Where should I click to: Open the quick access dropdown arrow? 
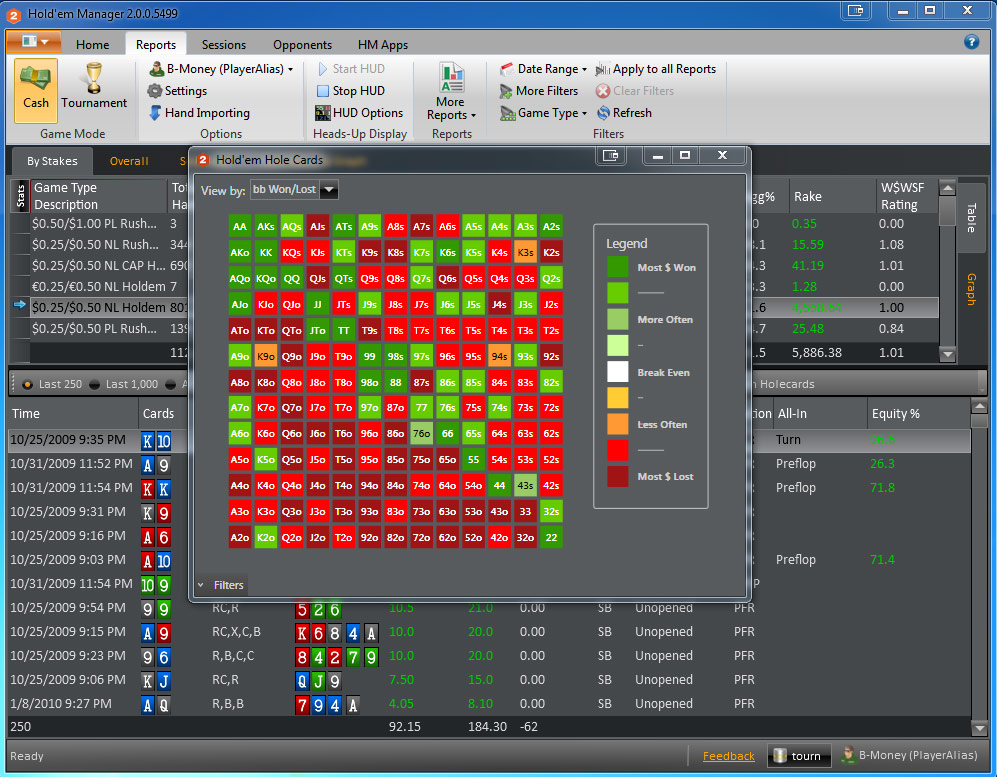45,42
